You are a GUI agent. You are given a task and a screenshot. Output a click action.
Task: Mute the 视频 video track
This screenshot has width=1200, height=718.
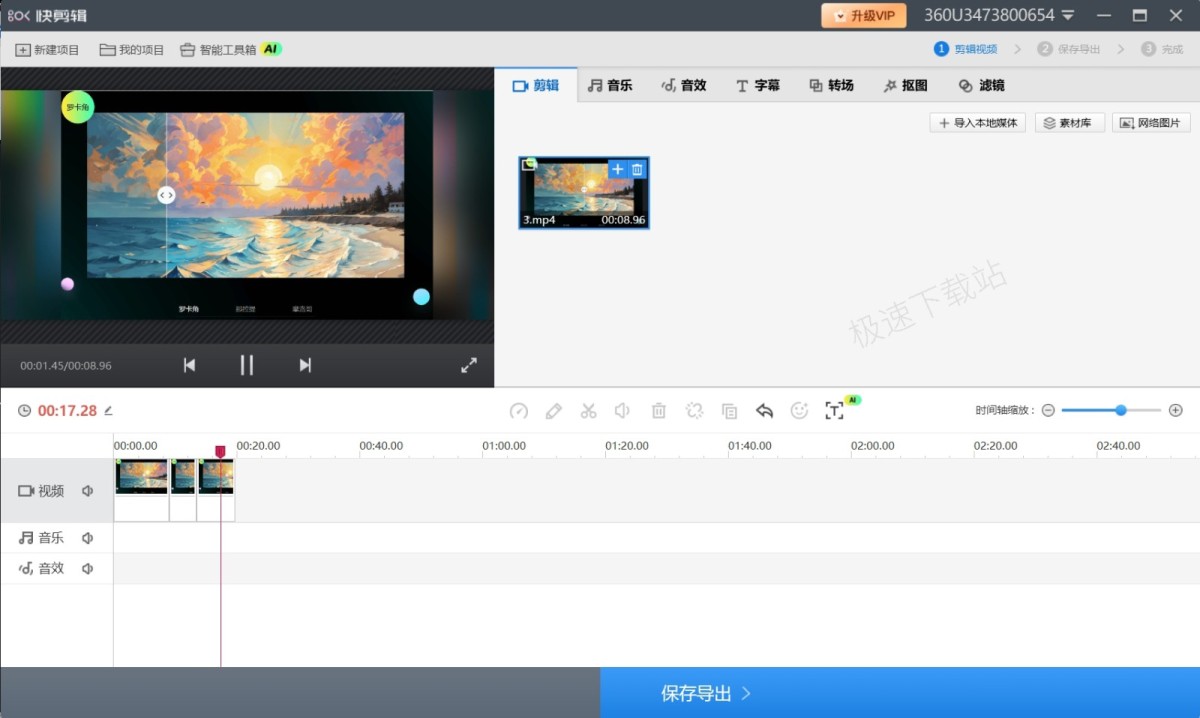pyautogui.click(x=88, y=491)
